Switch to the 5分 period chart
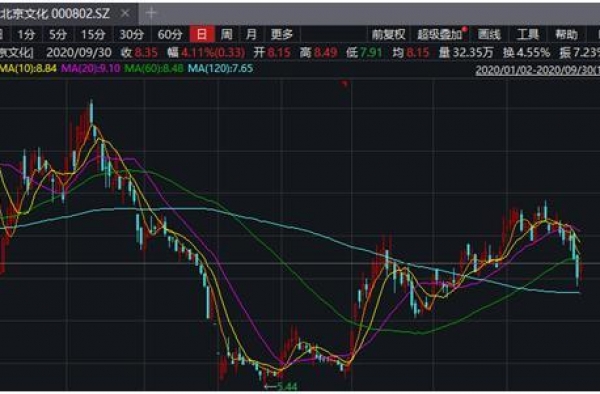The width and height of the screenshot is (600, 394). (58, 35)
